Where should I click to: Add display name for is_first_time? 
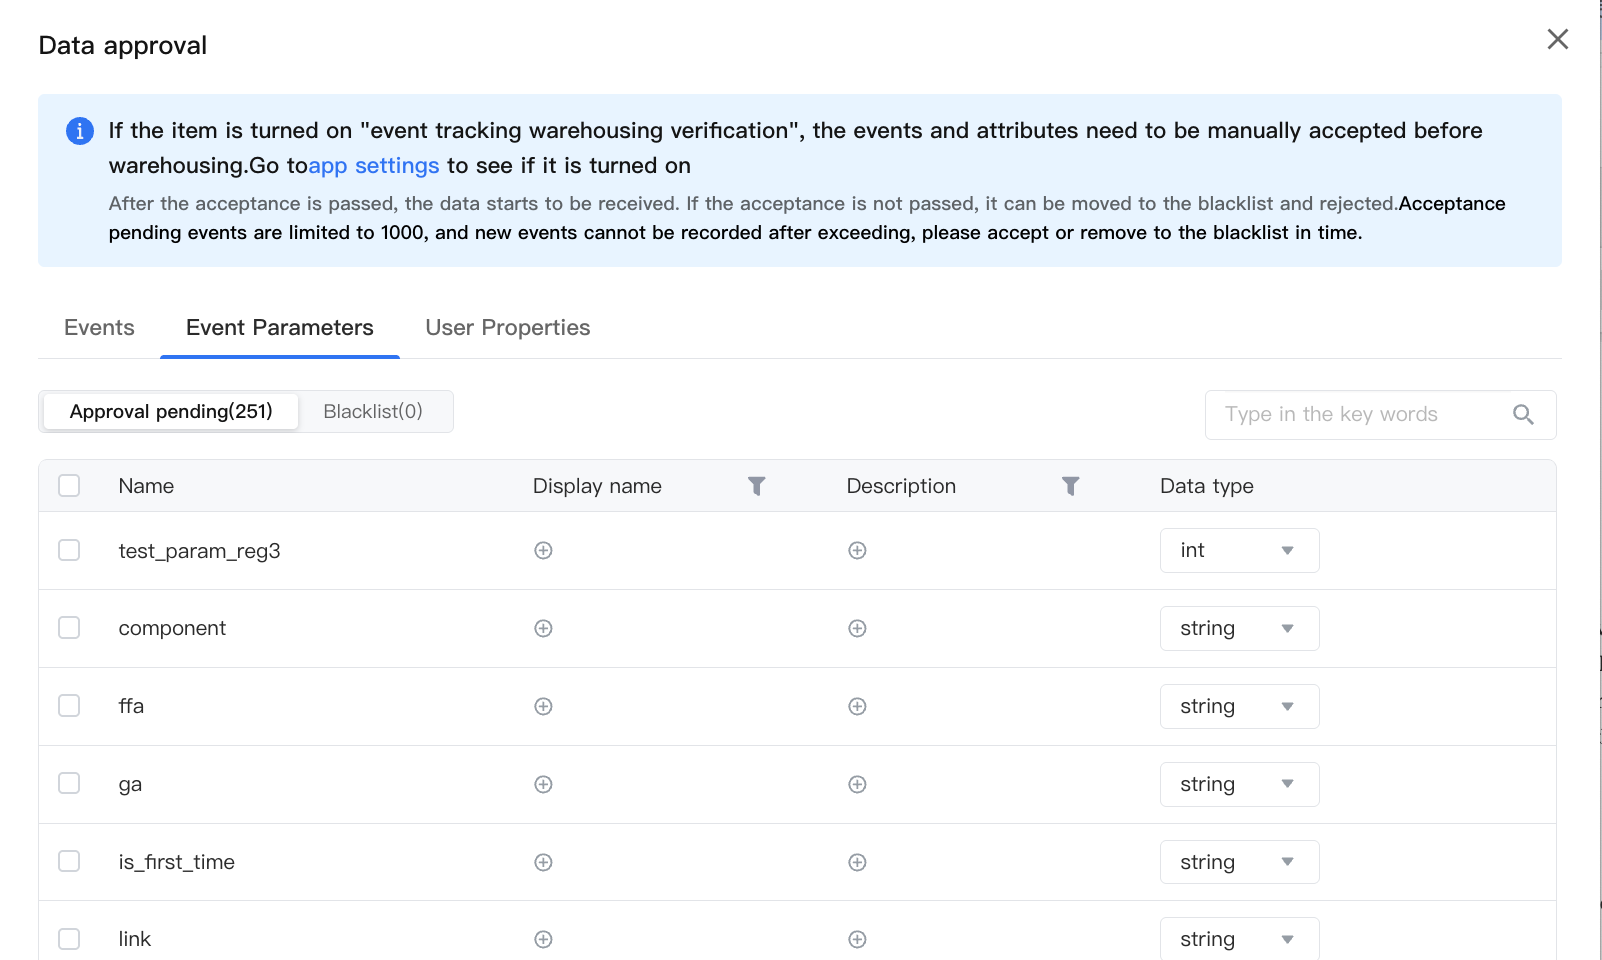543,862
